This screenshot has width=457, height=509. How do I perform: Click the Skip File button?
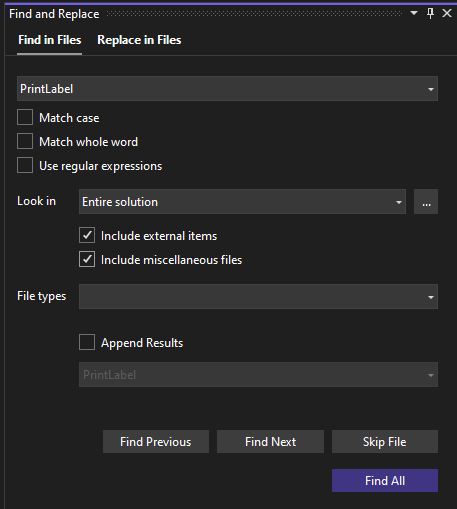385,442
